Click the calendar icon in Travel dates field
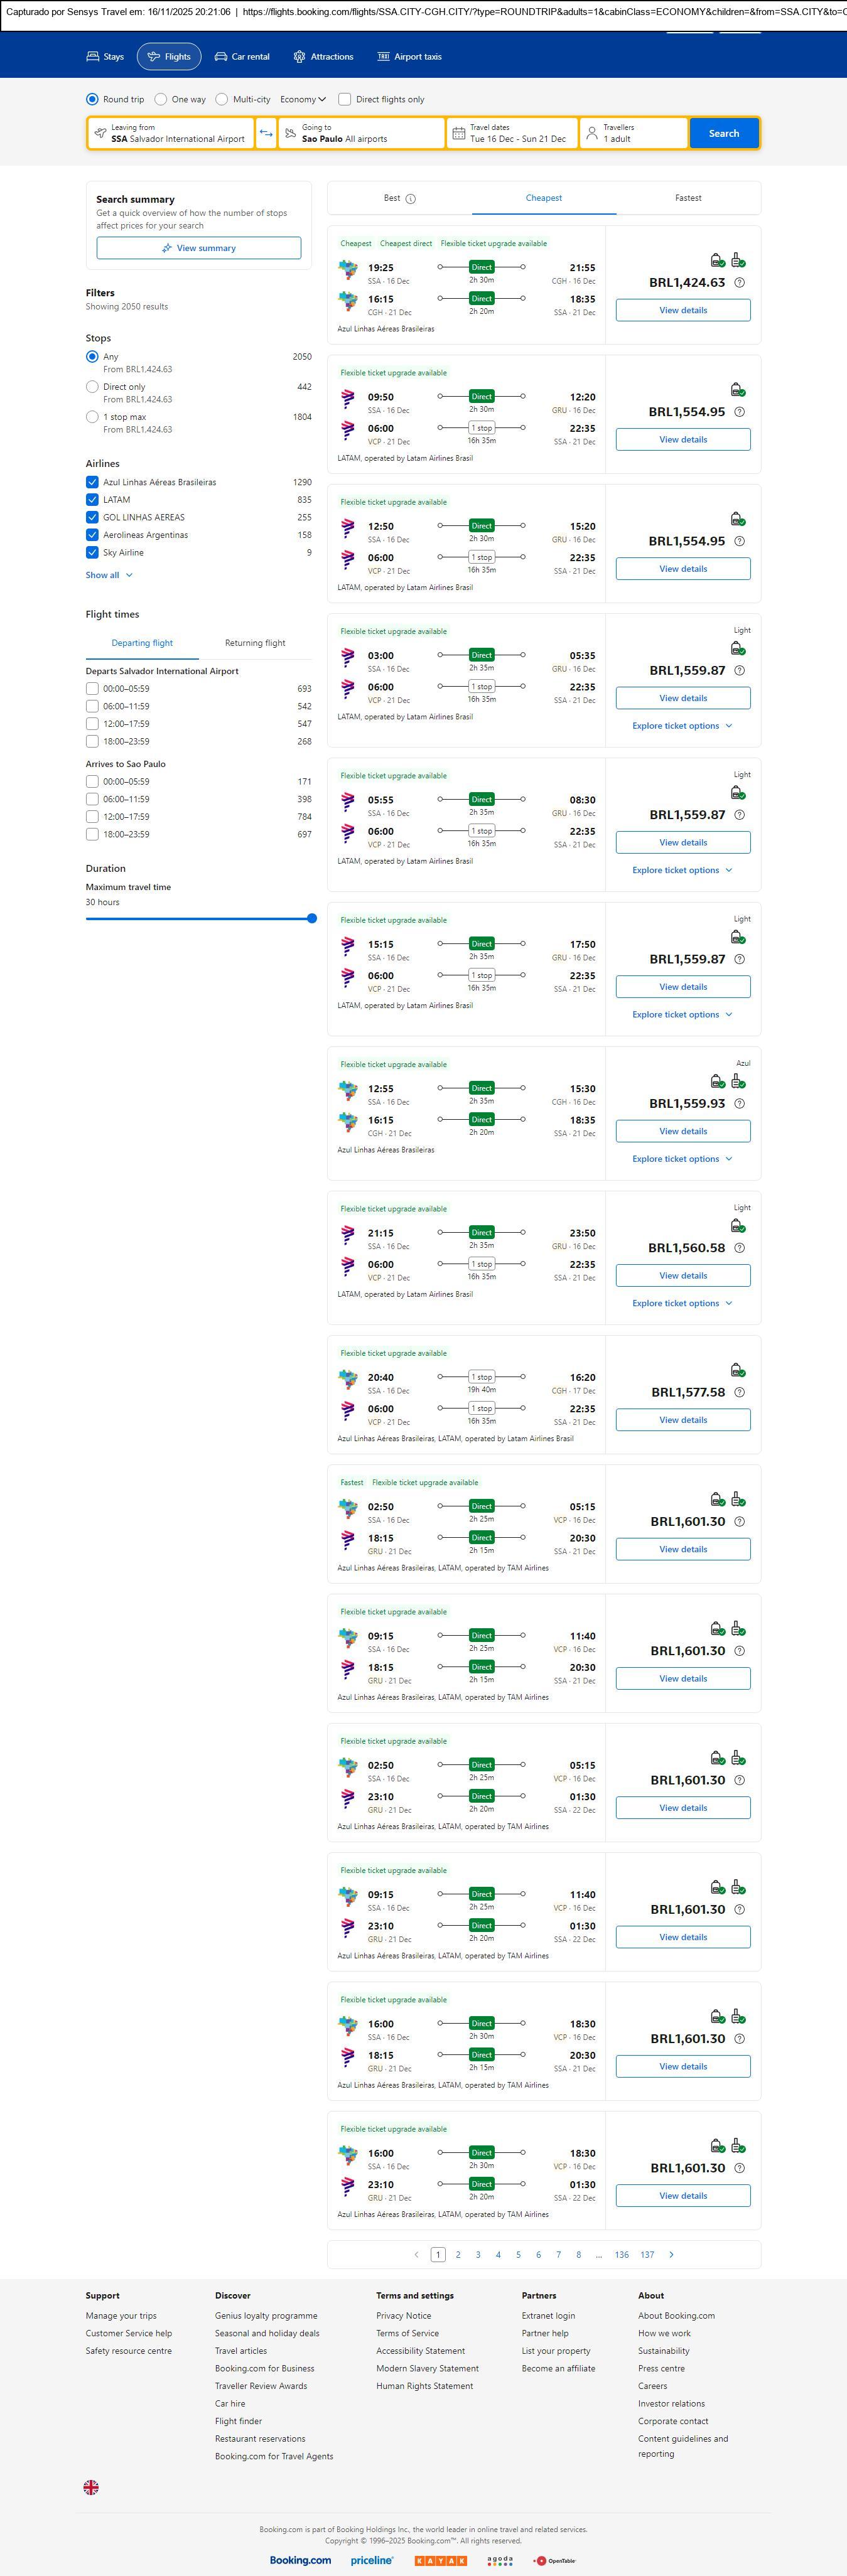Screen dimensions: 847x2576 coord(459,133)
